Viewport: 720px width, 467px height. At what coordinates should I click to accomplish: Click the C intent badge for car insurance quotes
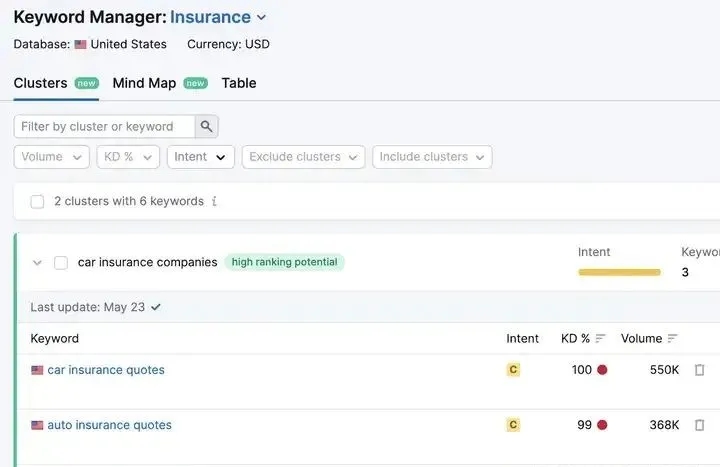pos(513,370)
